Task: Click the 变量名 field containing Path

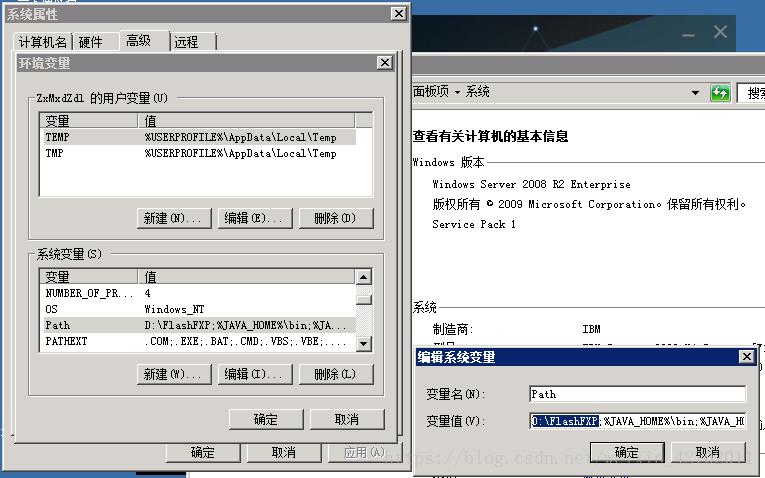Action: pos(637,394)
